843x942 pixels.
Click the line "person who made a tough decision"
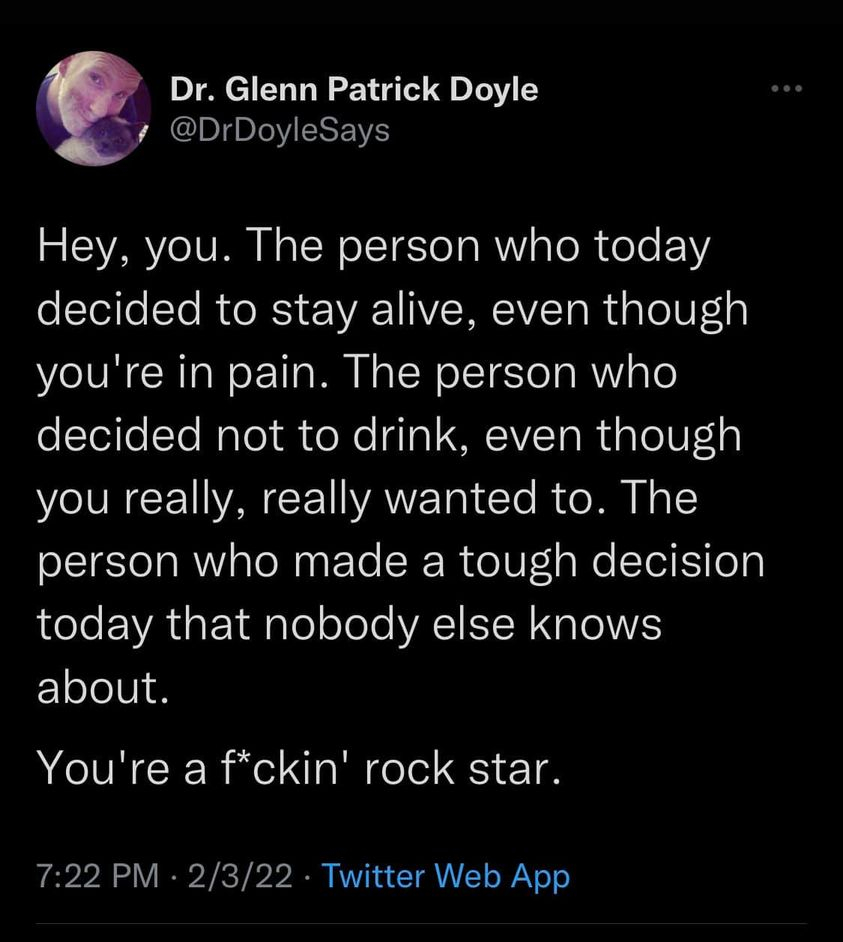[x=400, y=561]
